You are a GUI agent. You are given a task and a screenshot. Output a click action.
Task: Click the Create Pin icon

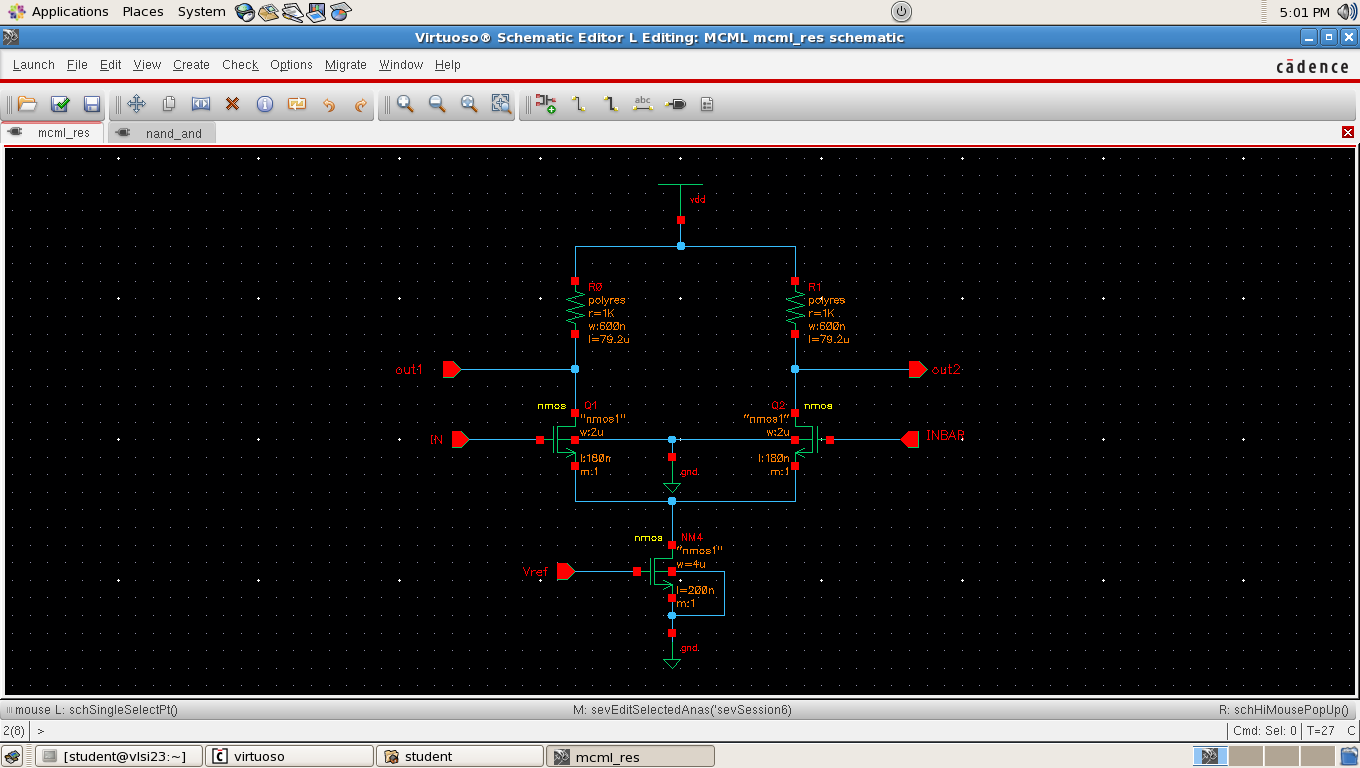pos(675,104)
